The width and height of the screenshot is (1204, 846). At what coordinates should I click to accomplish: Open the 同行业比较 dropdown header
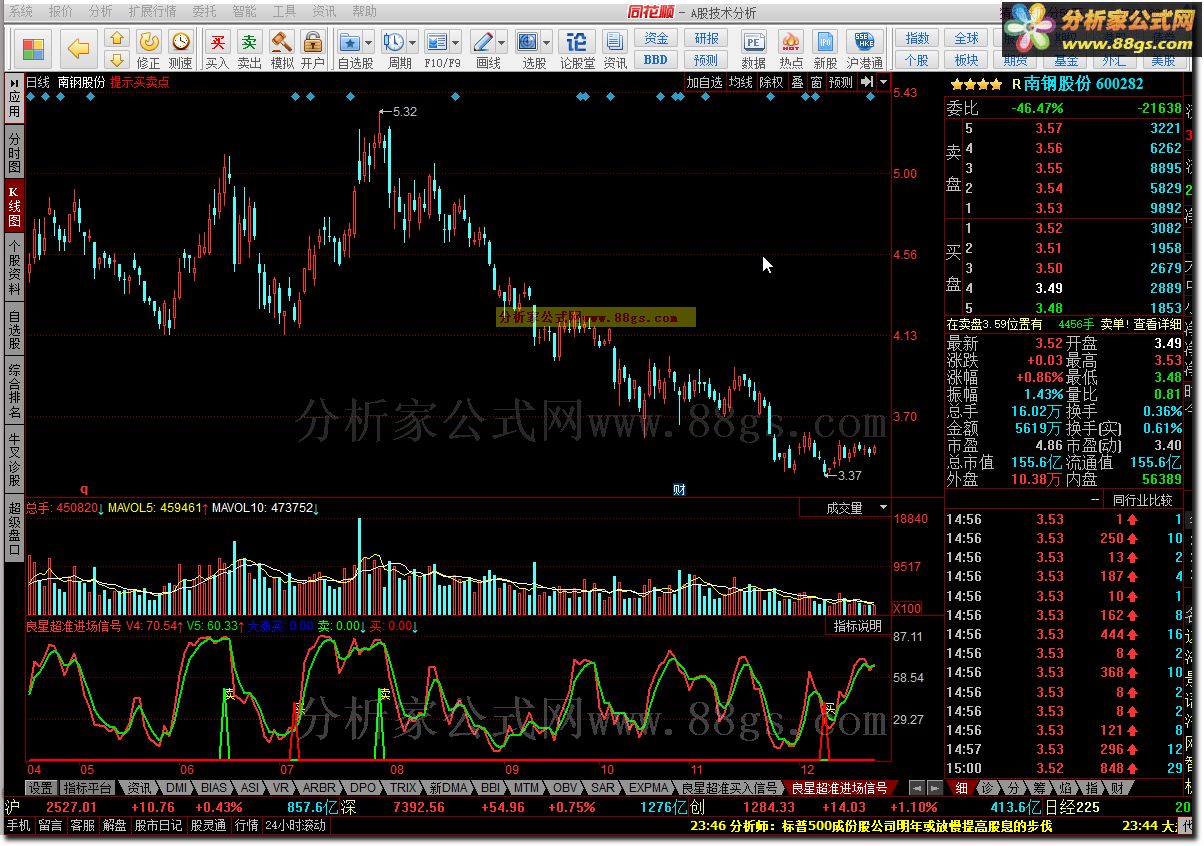tap(1141, 499)
